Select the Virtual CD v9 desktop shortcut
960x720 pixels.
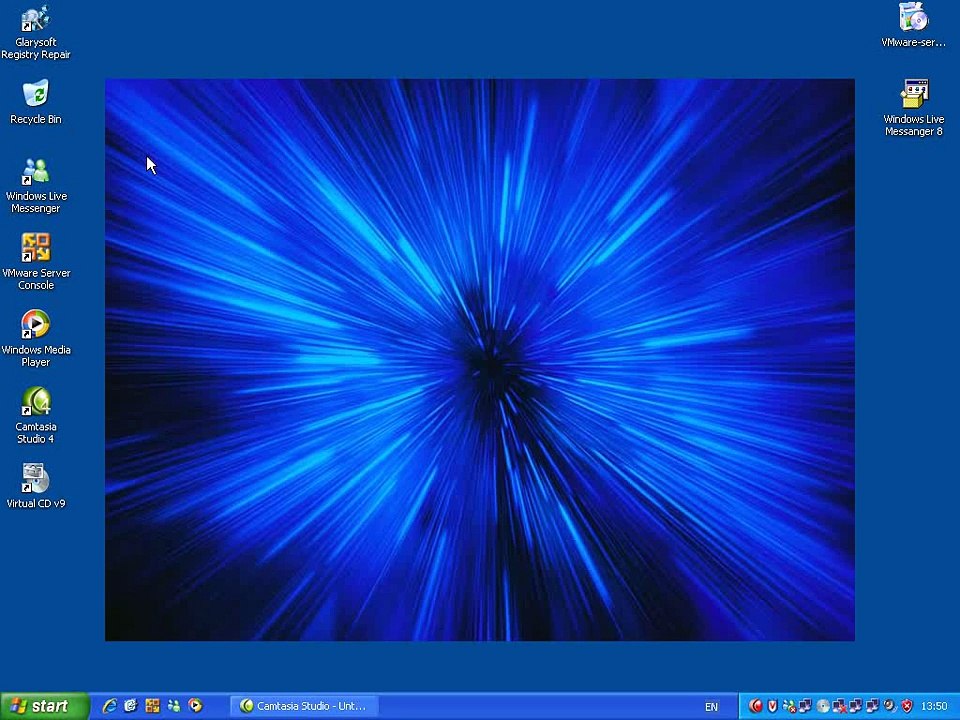click(36, 487)
